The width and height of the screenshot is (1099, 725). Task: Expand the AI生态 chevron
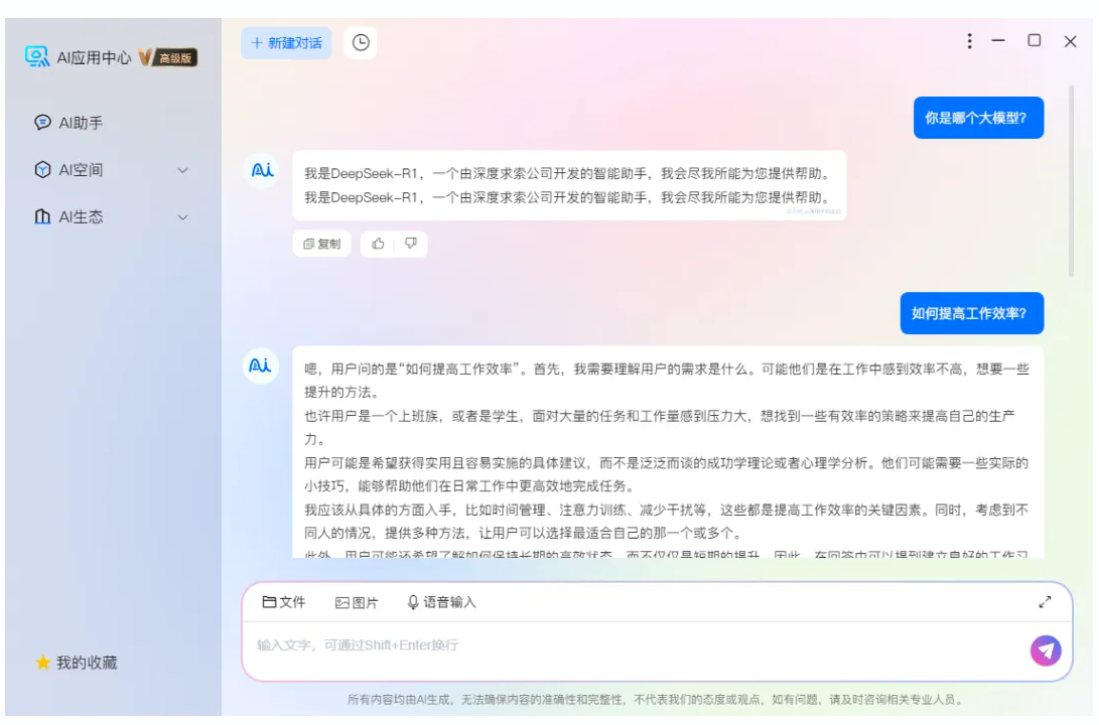pos(183,217)
